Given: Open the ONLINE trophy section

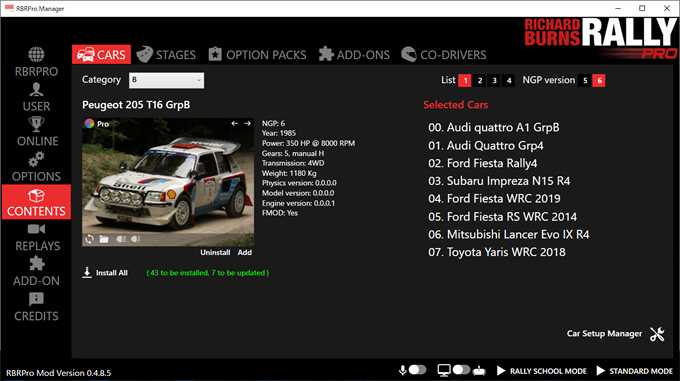Looking at the screenshot, I should 36,132.
